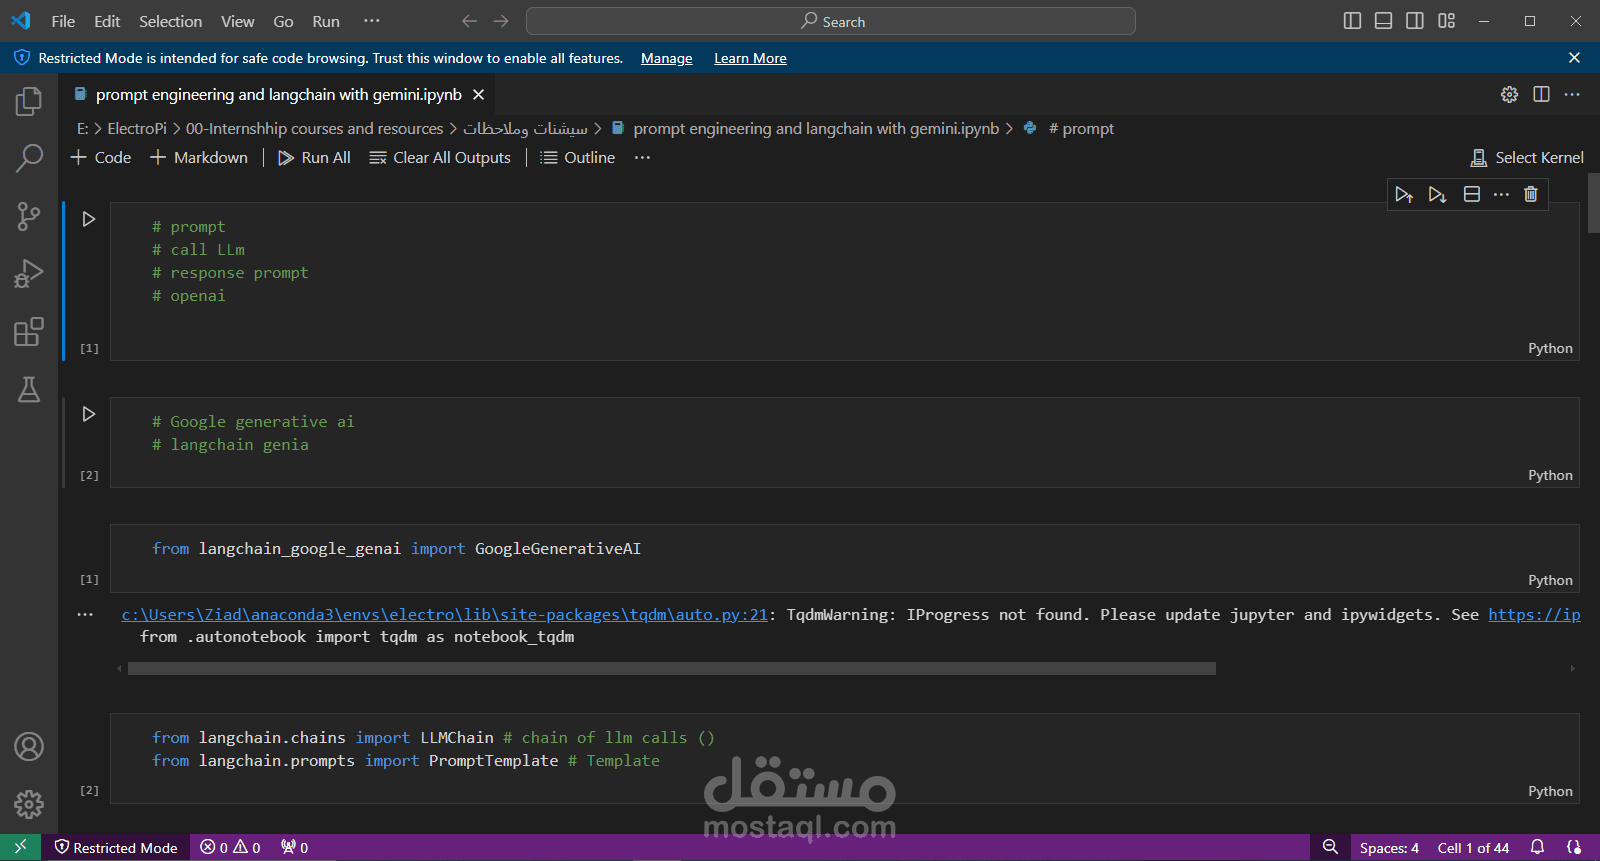Screen dimensions: 1600x861
Task: Click Select Kernel
Action: pyautogui.click(x=1527, y=157)
